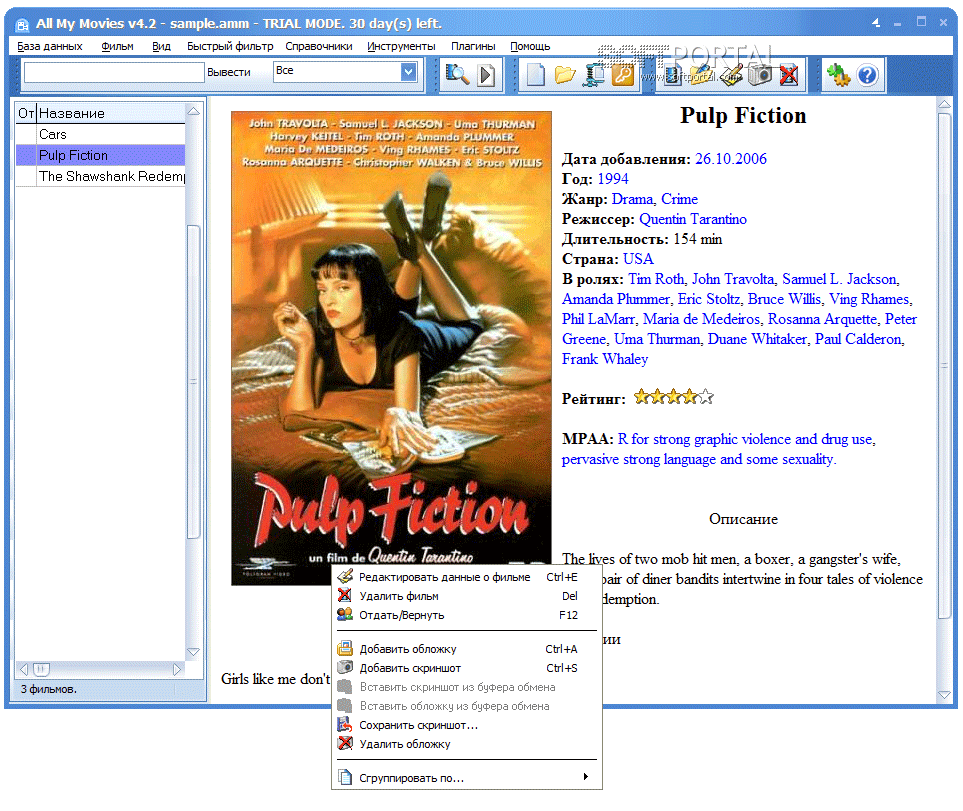The image size is (963, 811).
Task: Click the details pane vertical scrollbar thumb
Action: point(945,365)
